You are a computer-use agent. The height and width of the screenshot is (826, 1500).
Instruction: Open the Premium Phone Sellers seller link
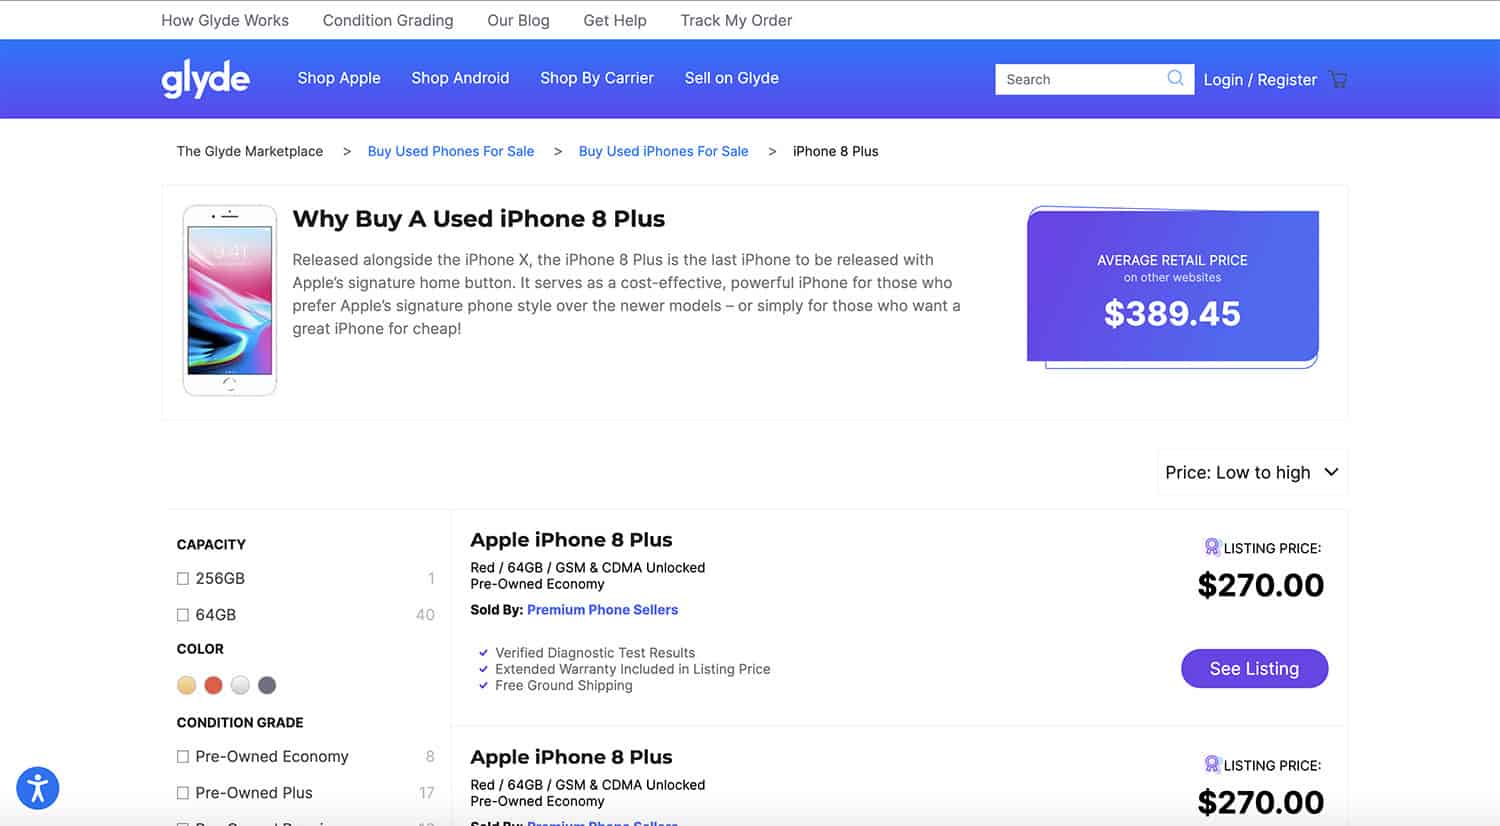click(602, 609)
